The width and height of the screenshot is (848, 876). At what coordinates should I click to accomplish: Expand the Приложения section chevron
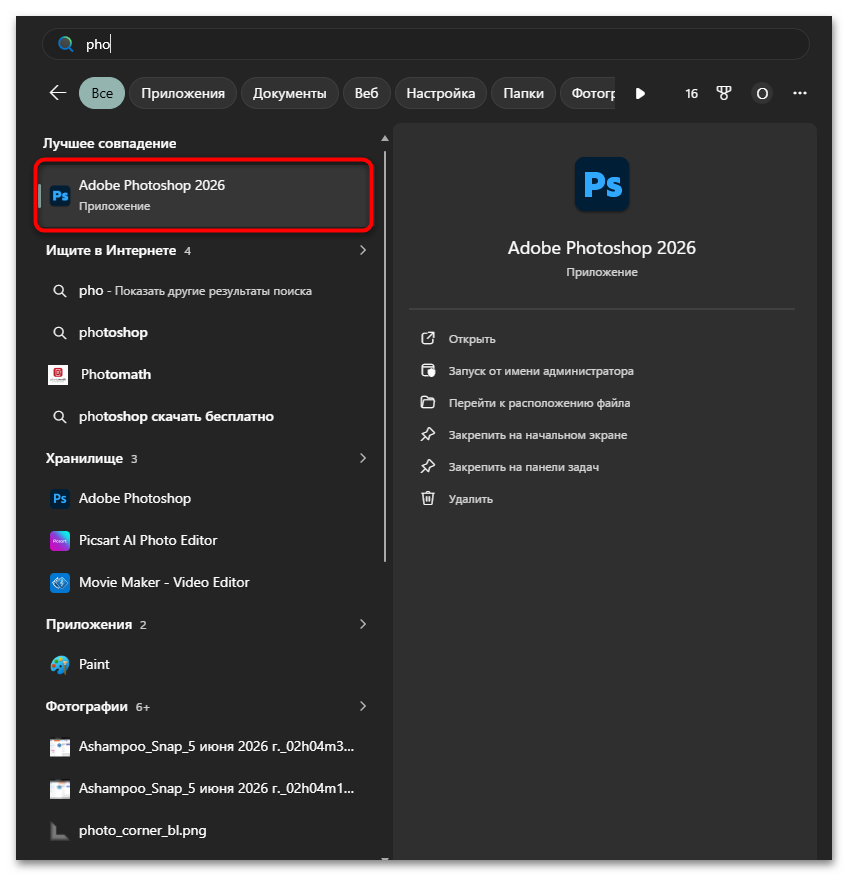363,624
